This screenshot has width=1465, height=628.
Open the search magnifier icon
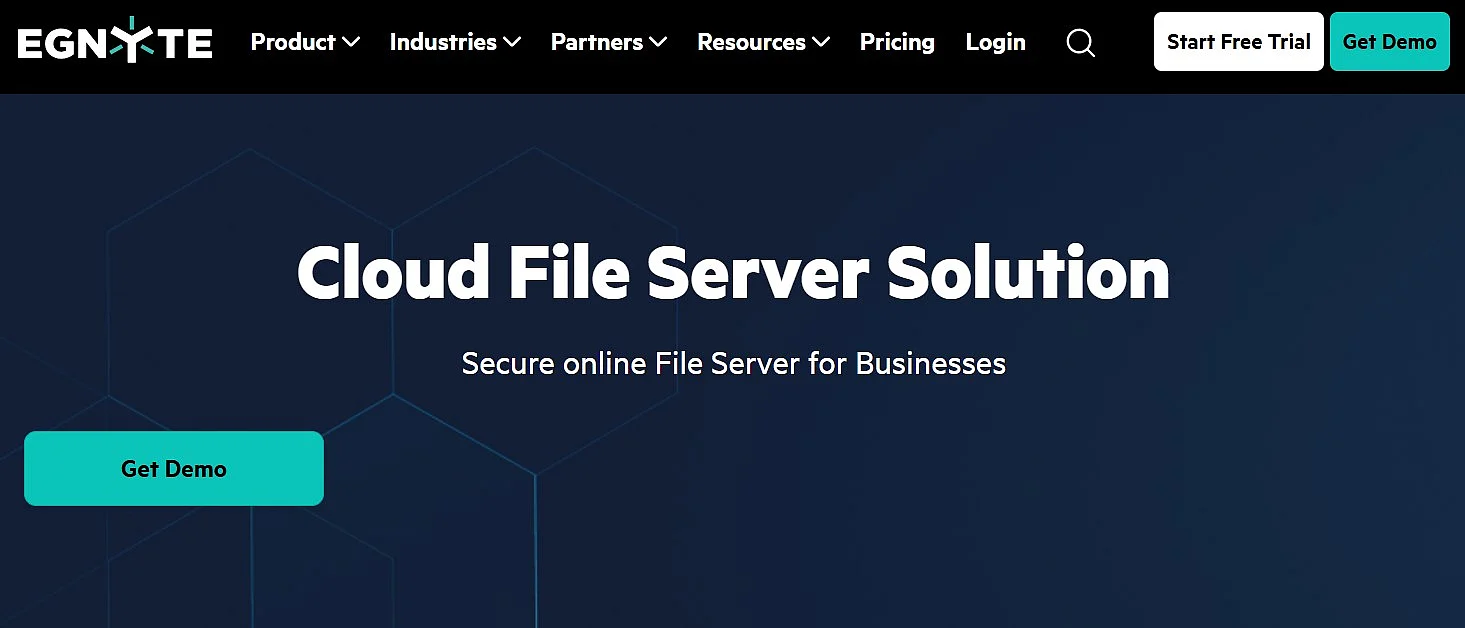click(x=1081, y=43)
